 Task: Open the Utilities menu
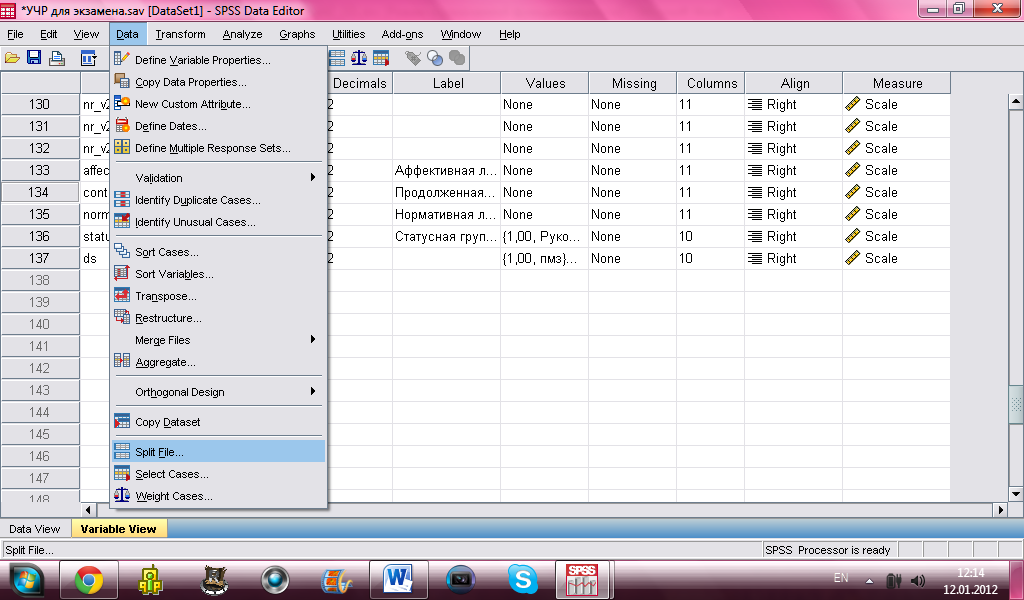pos(348,34)
